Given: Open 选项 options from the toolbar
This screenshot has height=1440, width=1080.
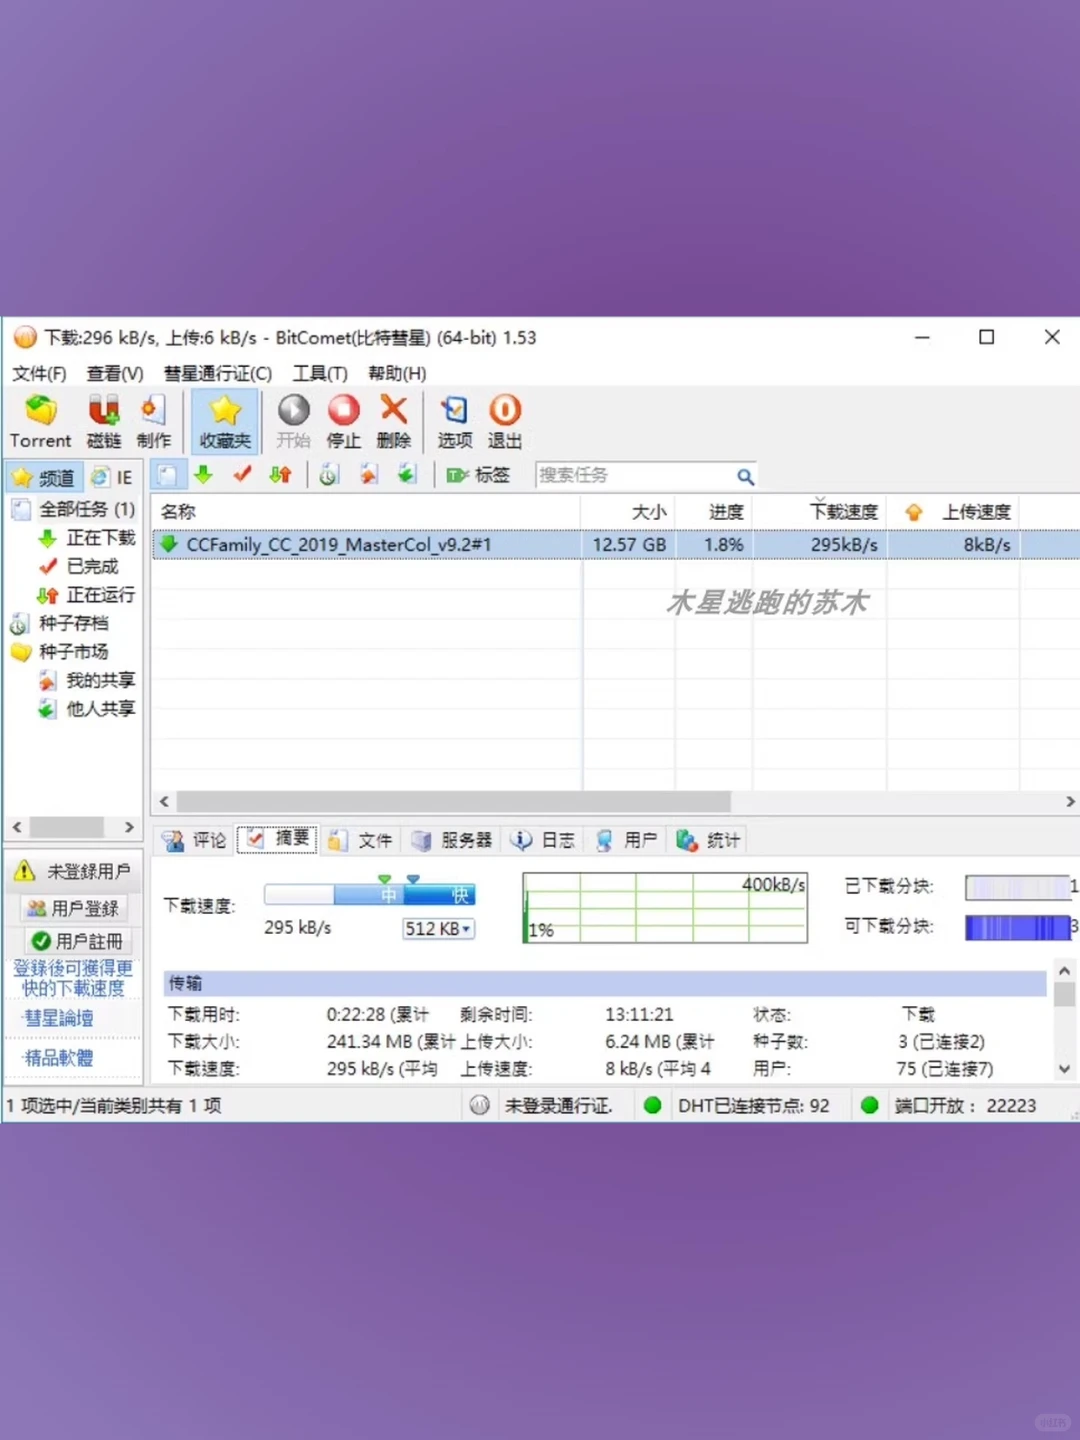Looking at the screenshot, I should pyautogui.click(x=455, y=421).
